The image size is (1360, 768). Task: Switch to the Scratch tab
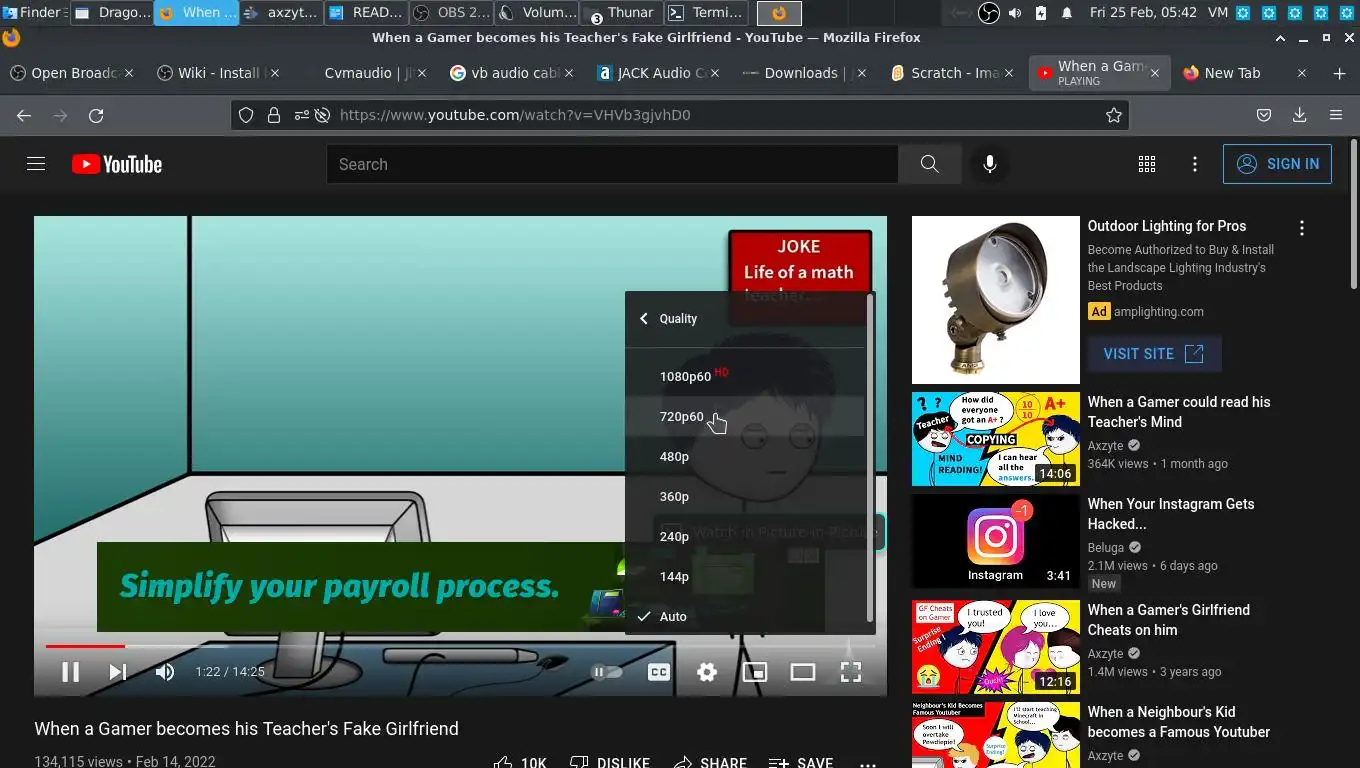953,73
